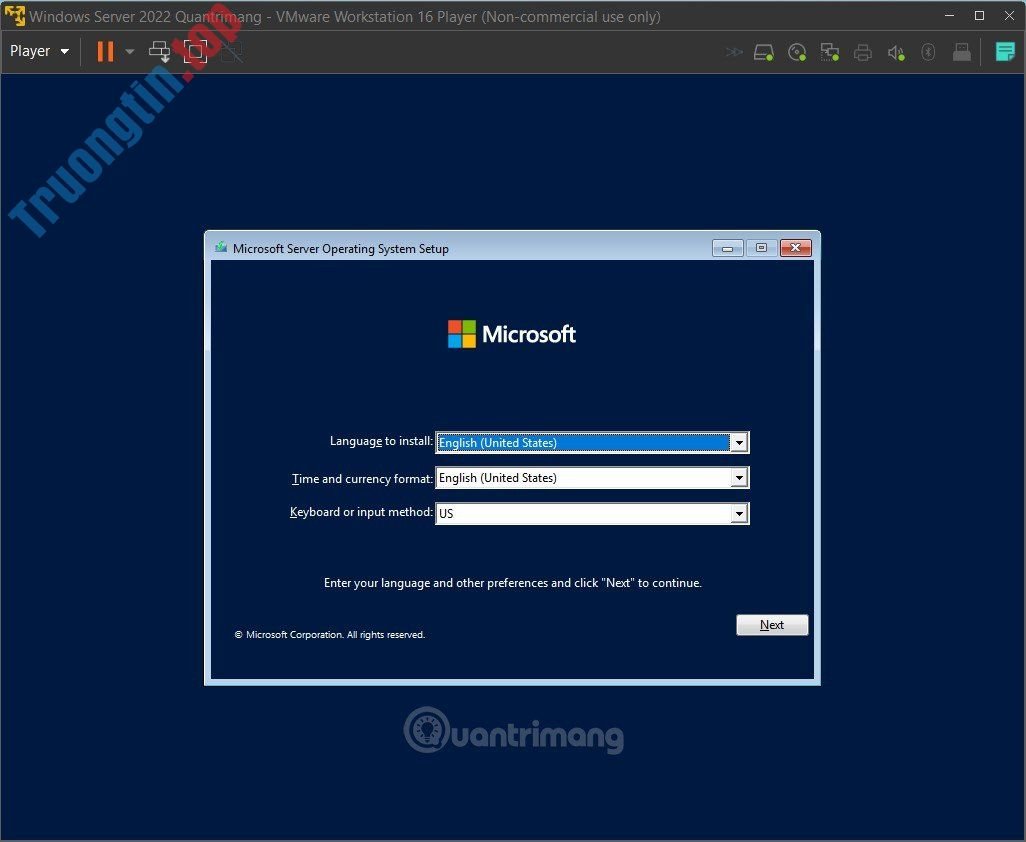
Task: Suspend the virtual machine with the pause icon
Action: (x=105, y=50)
